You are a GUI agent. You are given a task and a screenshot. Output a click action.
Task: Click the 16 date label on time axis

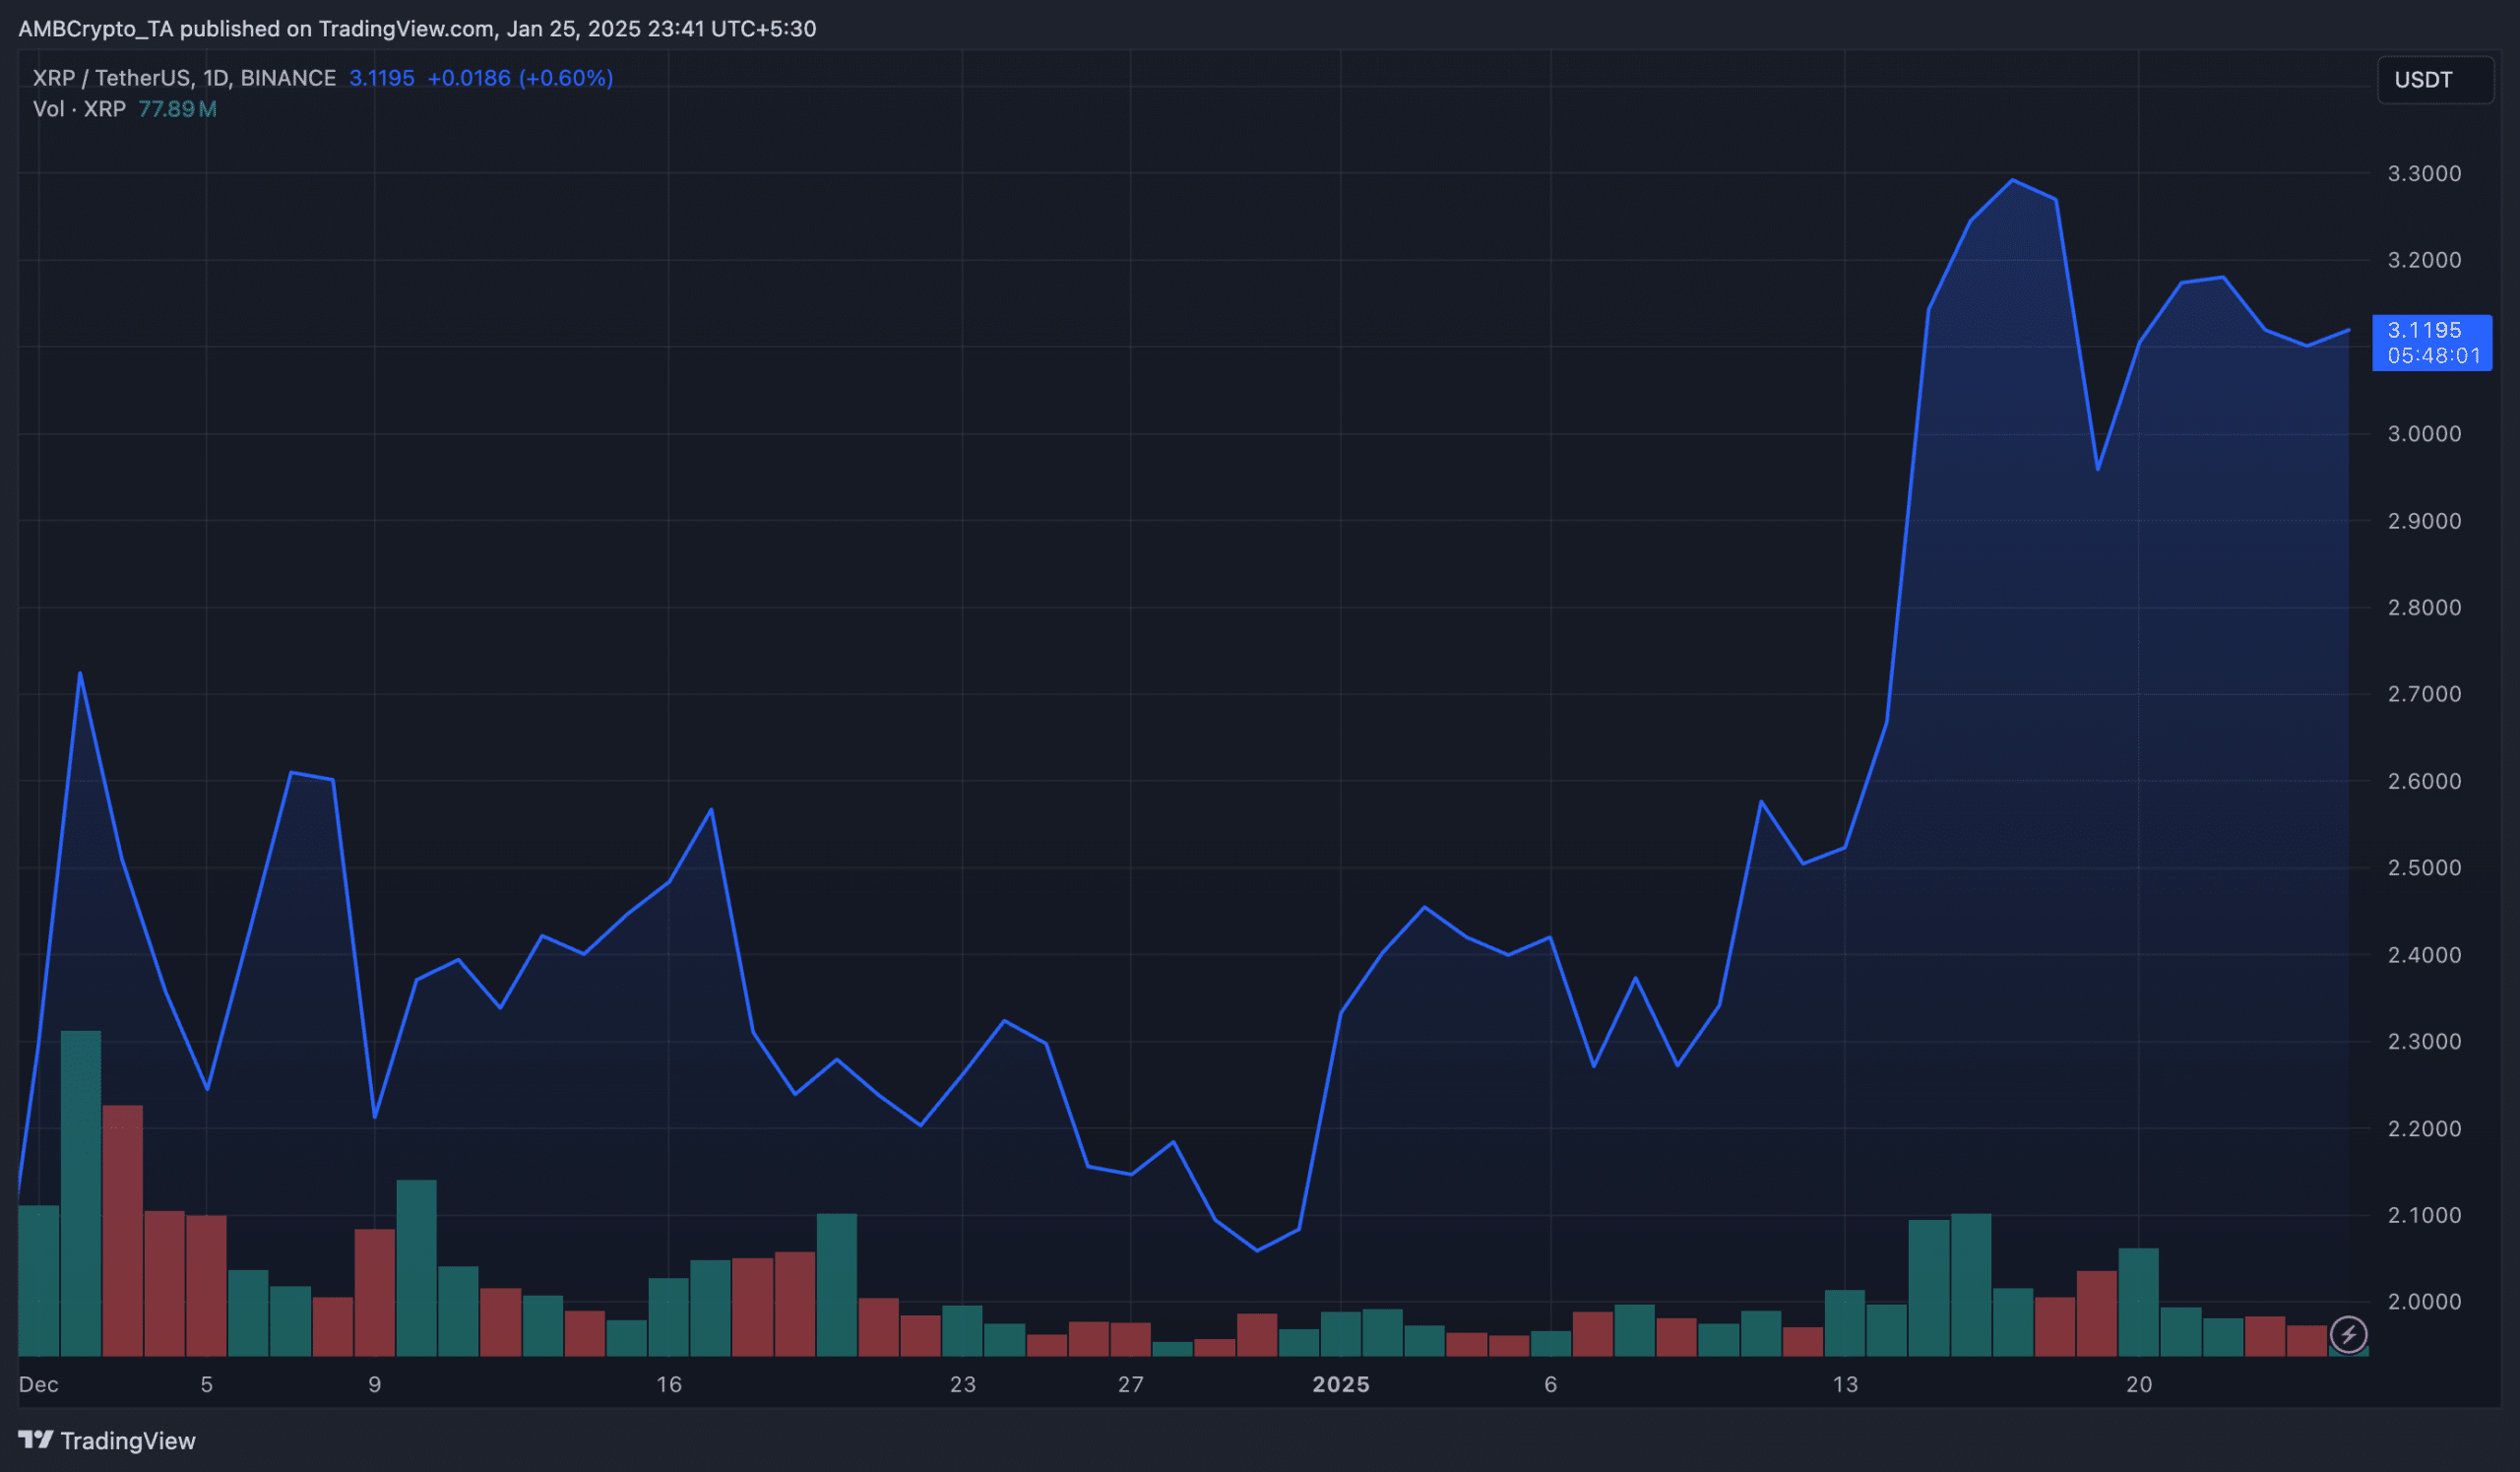coord(669,1385)
